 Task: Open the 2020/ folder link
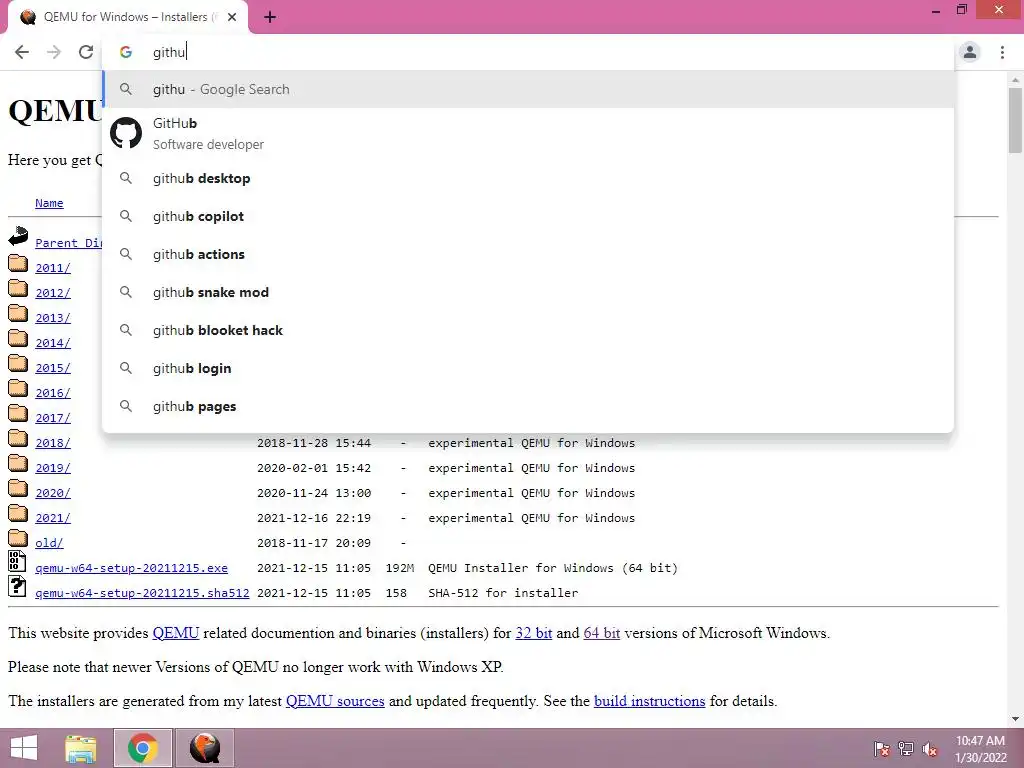coord(53,493)
